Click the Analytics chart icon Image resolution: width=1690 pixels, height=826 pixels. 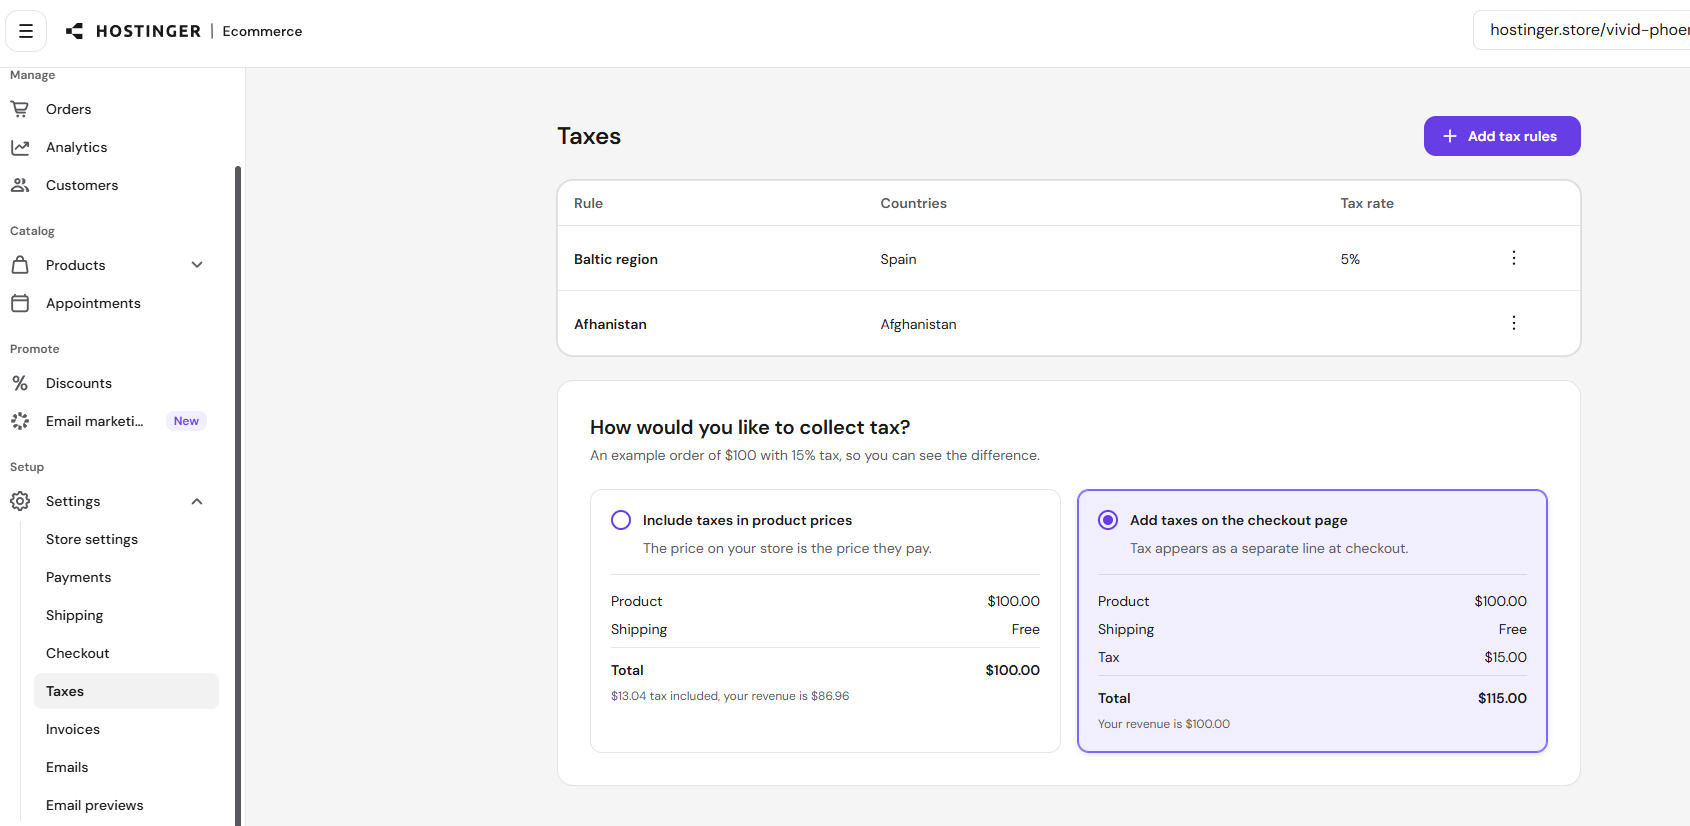pyautogui.click(x=20, y=147)
